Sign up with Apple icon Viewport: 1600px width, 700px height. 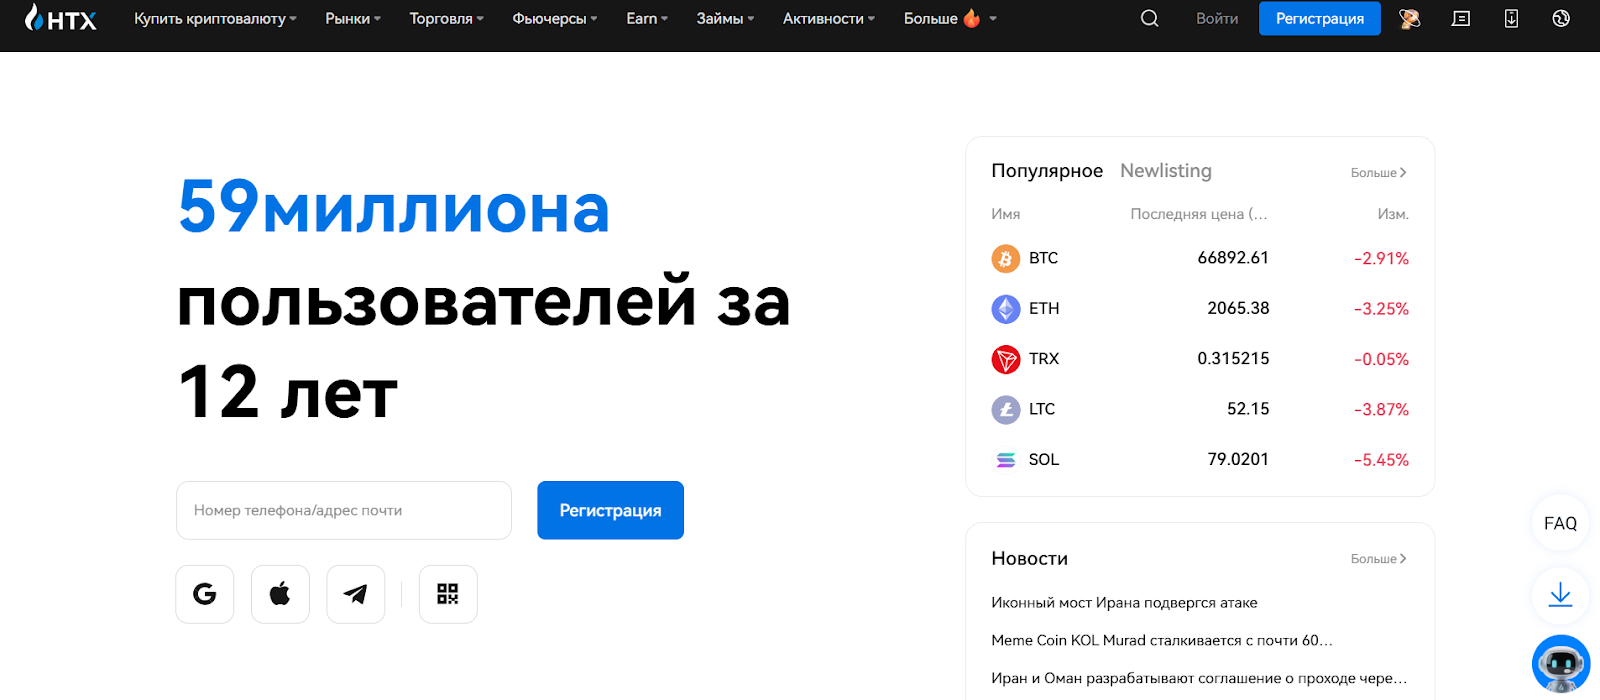(x=280, y=594)
